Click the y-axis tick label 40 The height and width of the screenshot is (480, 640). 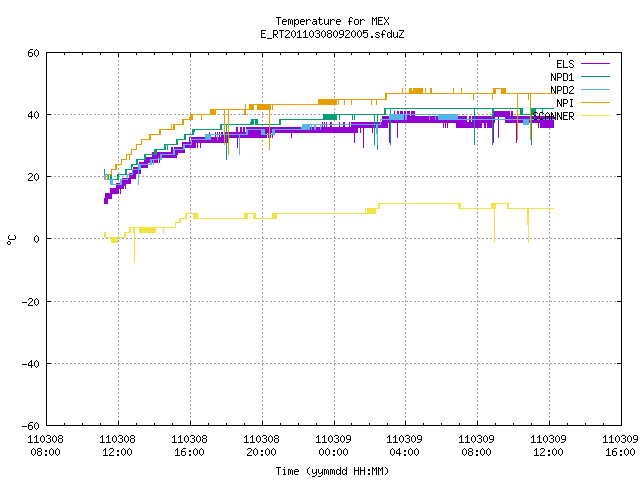tap(33, 115)
